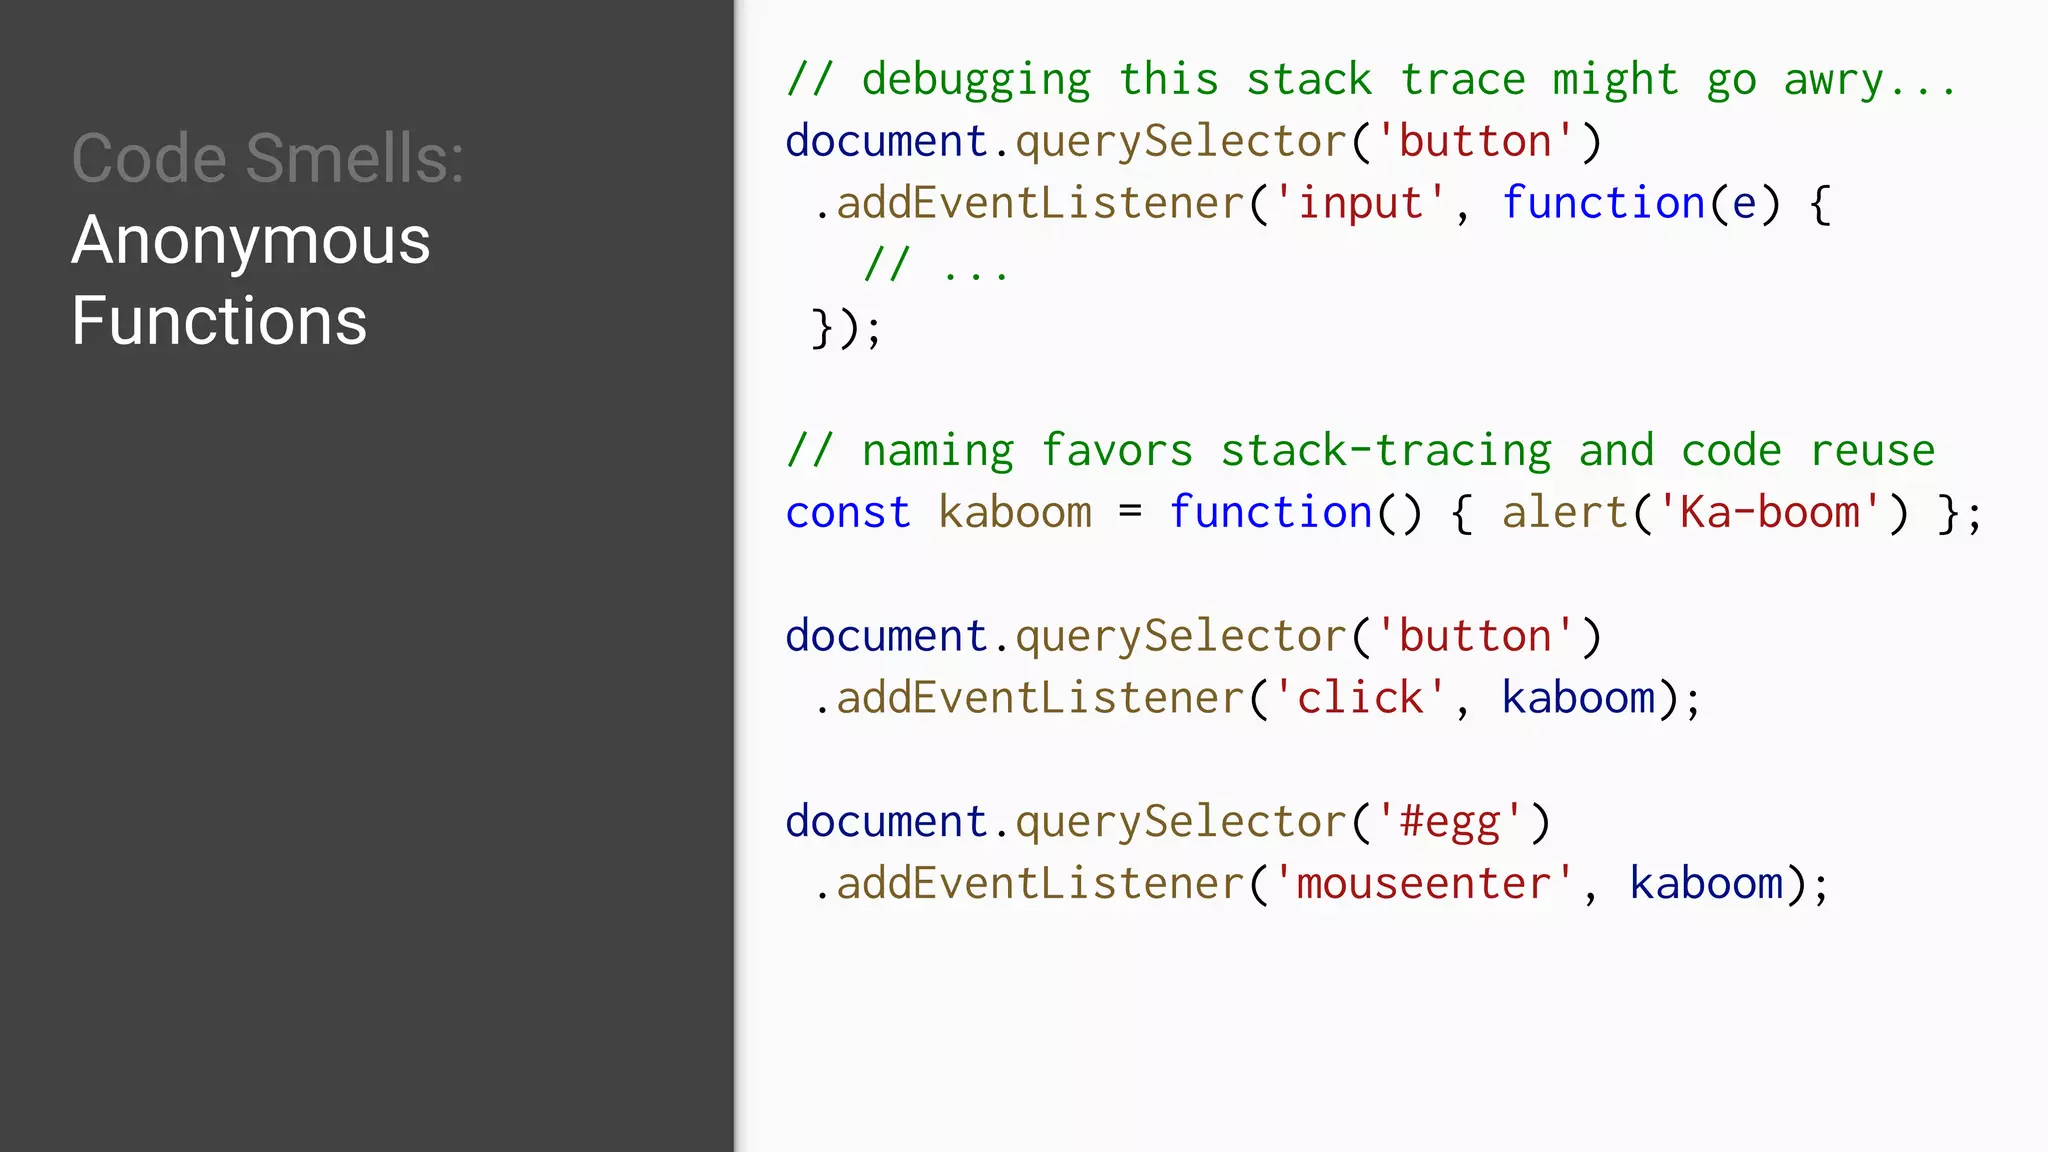The image size is (2048, 1152).
Task: Click the addEventListener('input', function(e) line
Action: pos(1322,204)
